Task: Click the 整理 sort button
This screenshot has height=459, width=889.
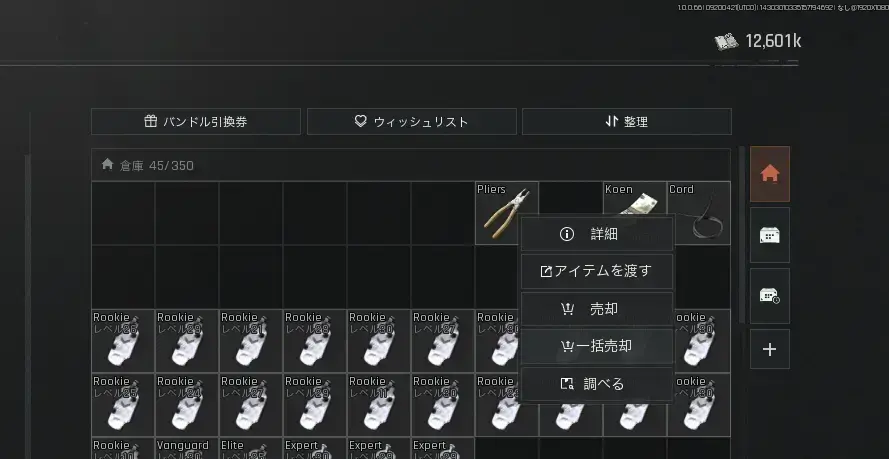Action: coord(626,121)
